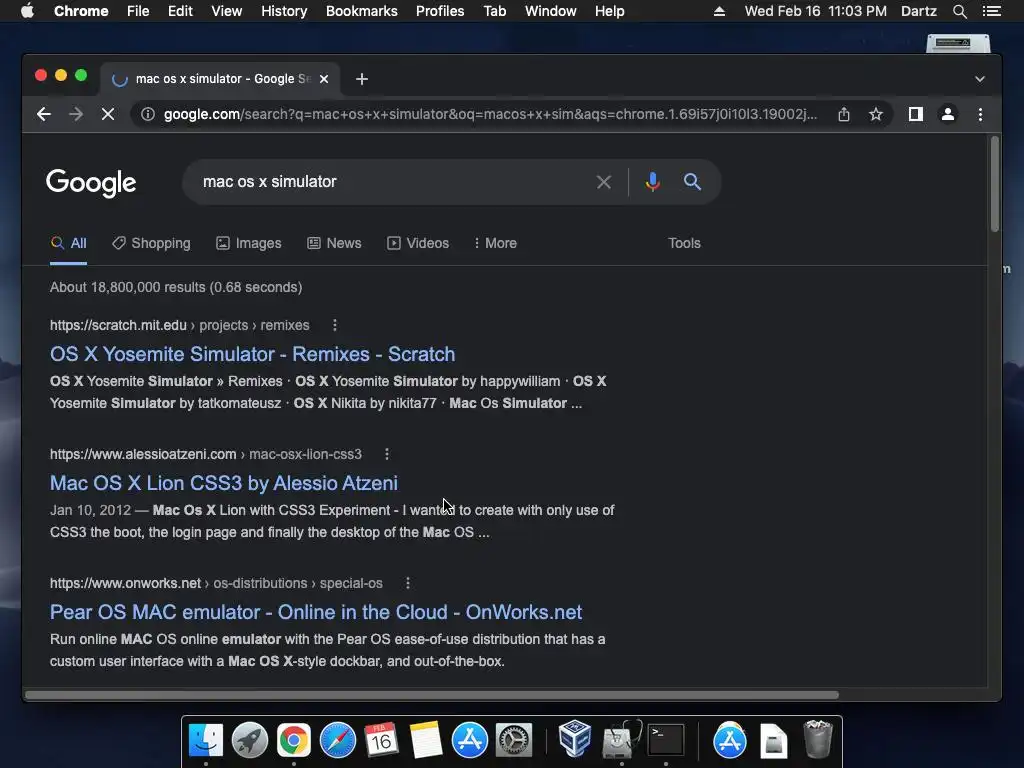Open Chrome three-dot menu
Image resolution: width=1024 pixels, height=768 pixels.
tap(980, 114)
